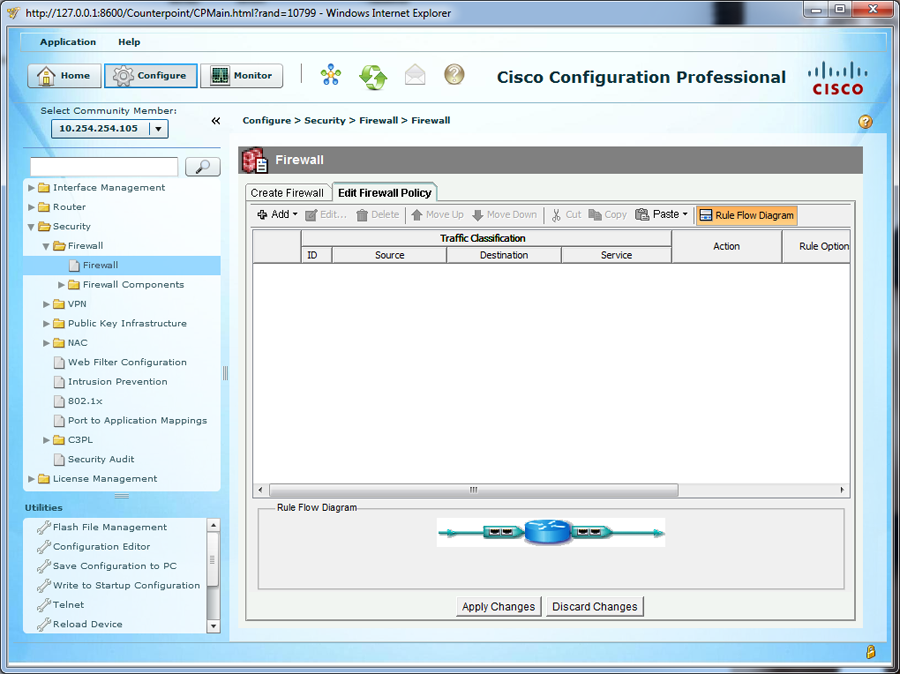The width and height of the screenshot is (900, 674).
Task: Click the Firewall panel header icon
Action: (x=255, y=160)
